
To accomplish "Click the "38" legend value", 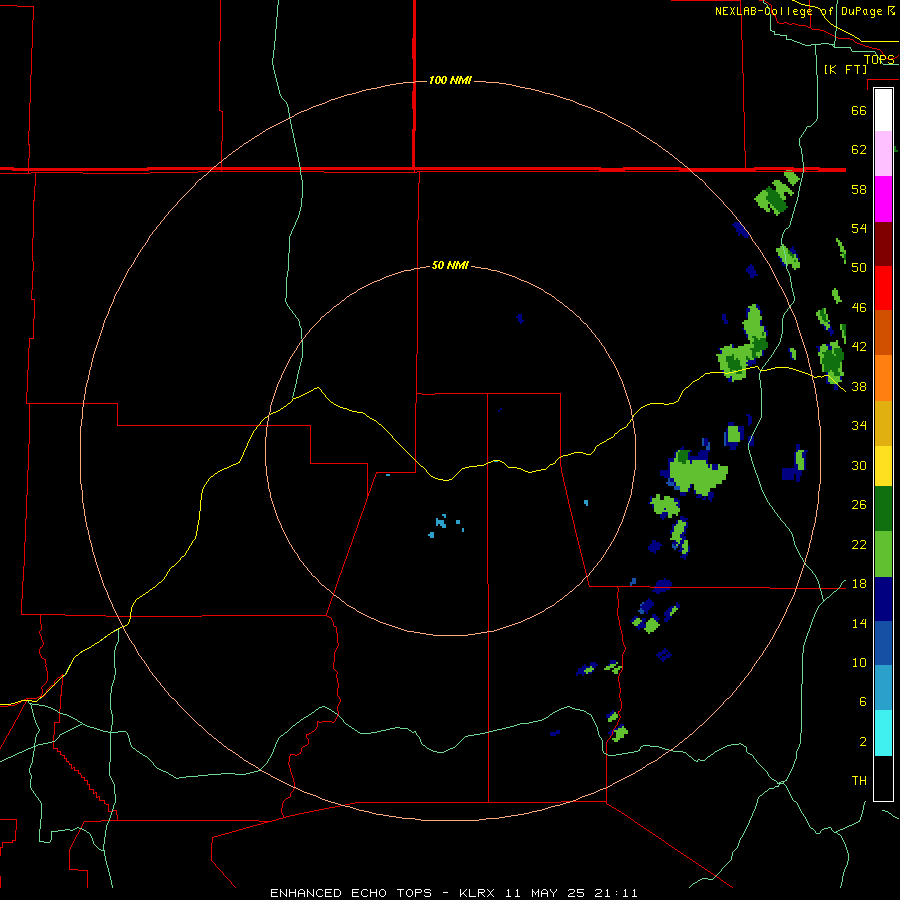I will click(x=859, y=386).
